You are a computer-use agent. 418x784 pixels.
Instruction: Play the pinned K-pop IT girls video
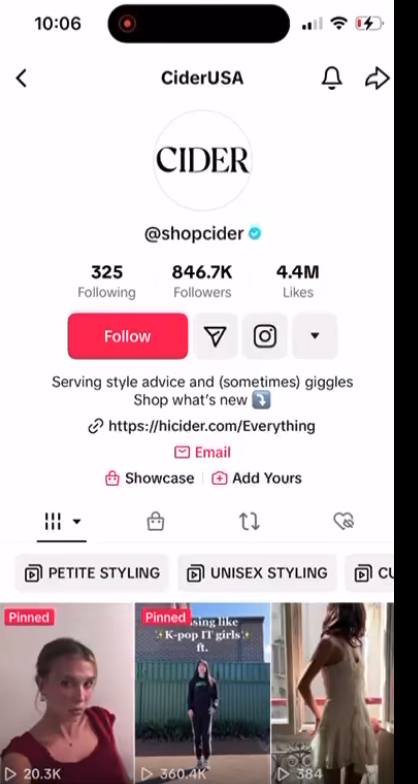(202, 693)
